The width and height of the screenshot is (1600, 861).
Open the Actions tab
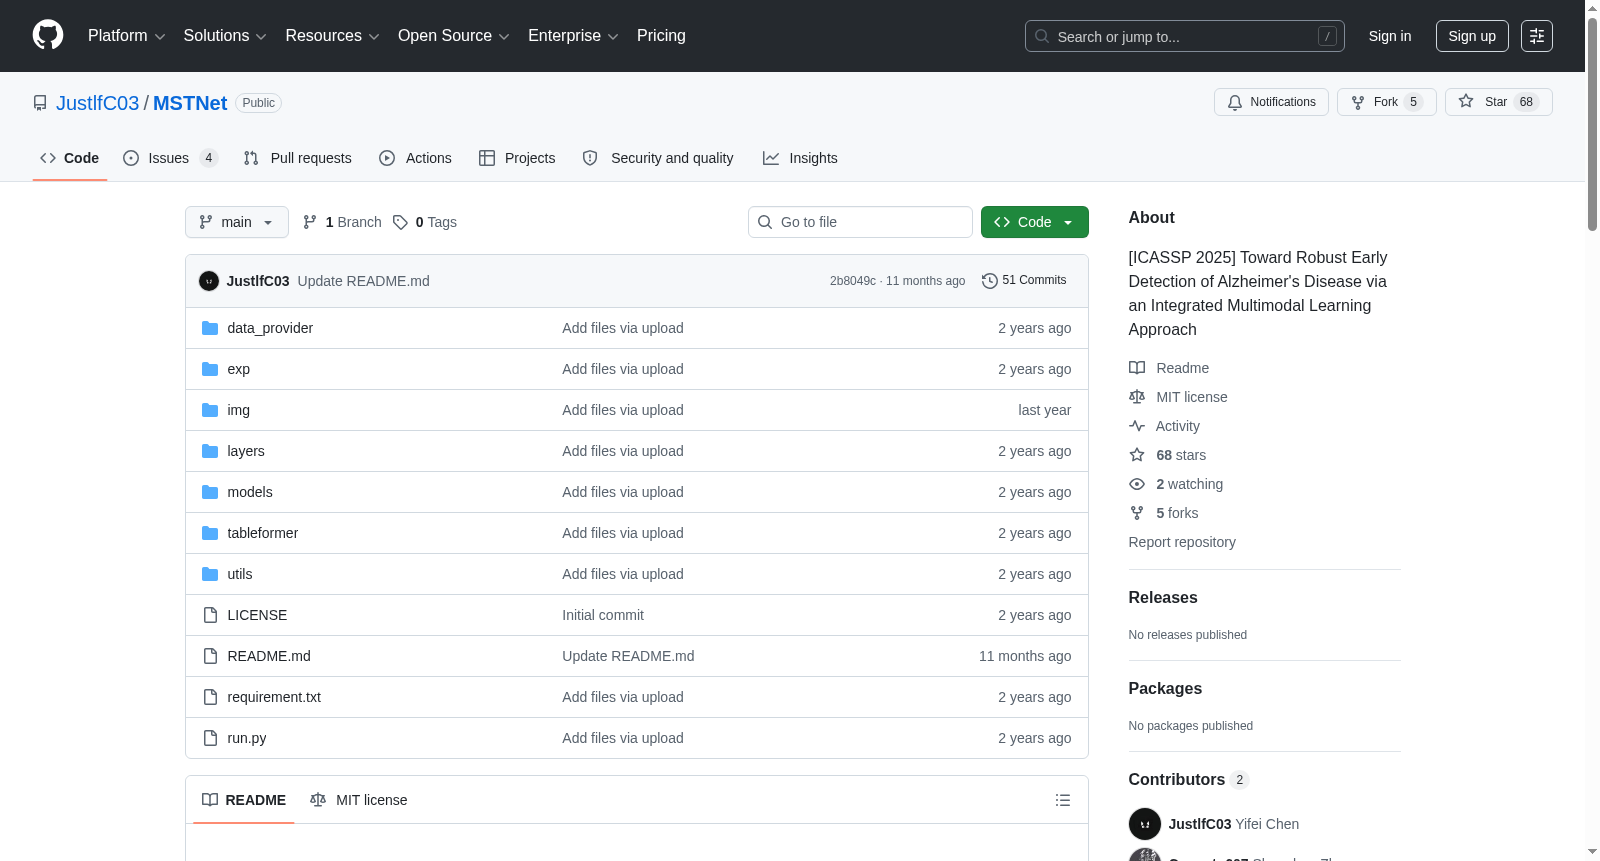coord(416,158)
